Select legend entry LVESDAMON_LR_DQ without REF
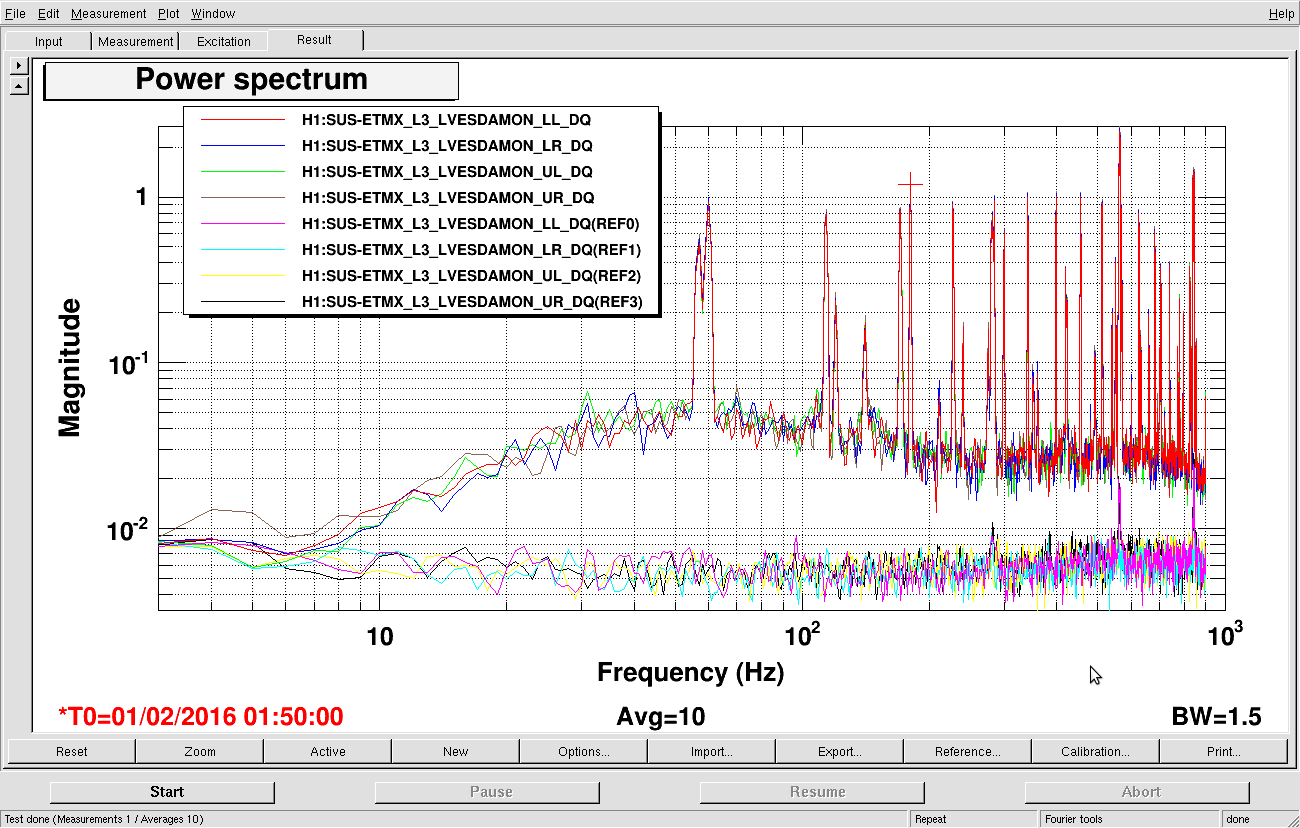The image size is (1300, 828). pos(447,146)
